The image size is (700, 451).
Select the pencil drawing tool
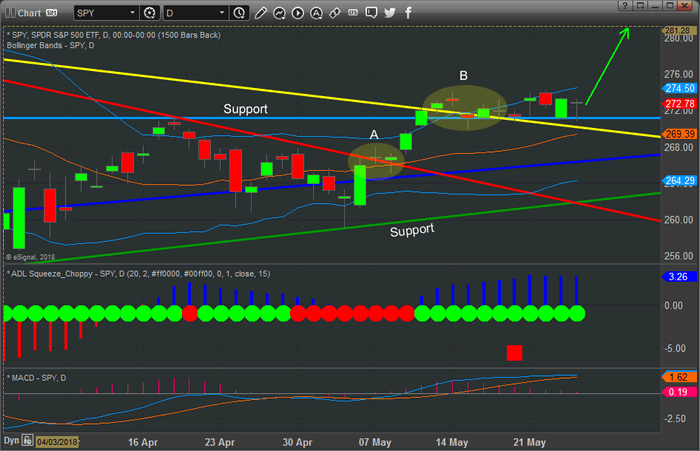click(x=261, y=13)
